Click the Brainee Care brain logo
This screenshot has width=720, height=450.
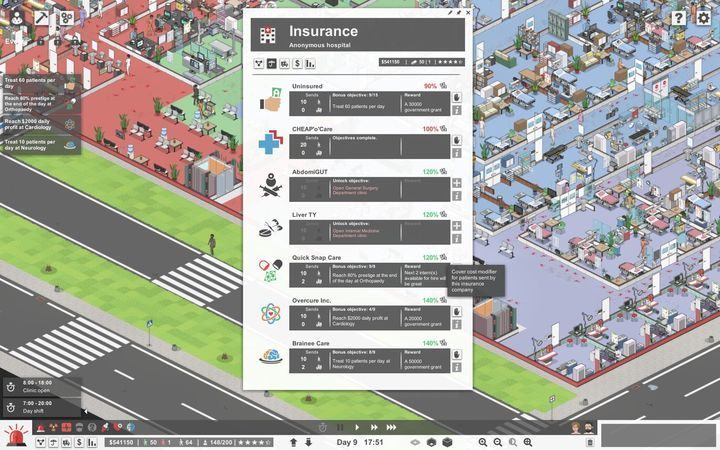click(270, 357)
